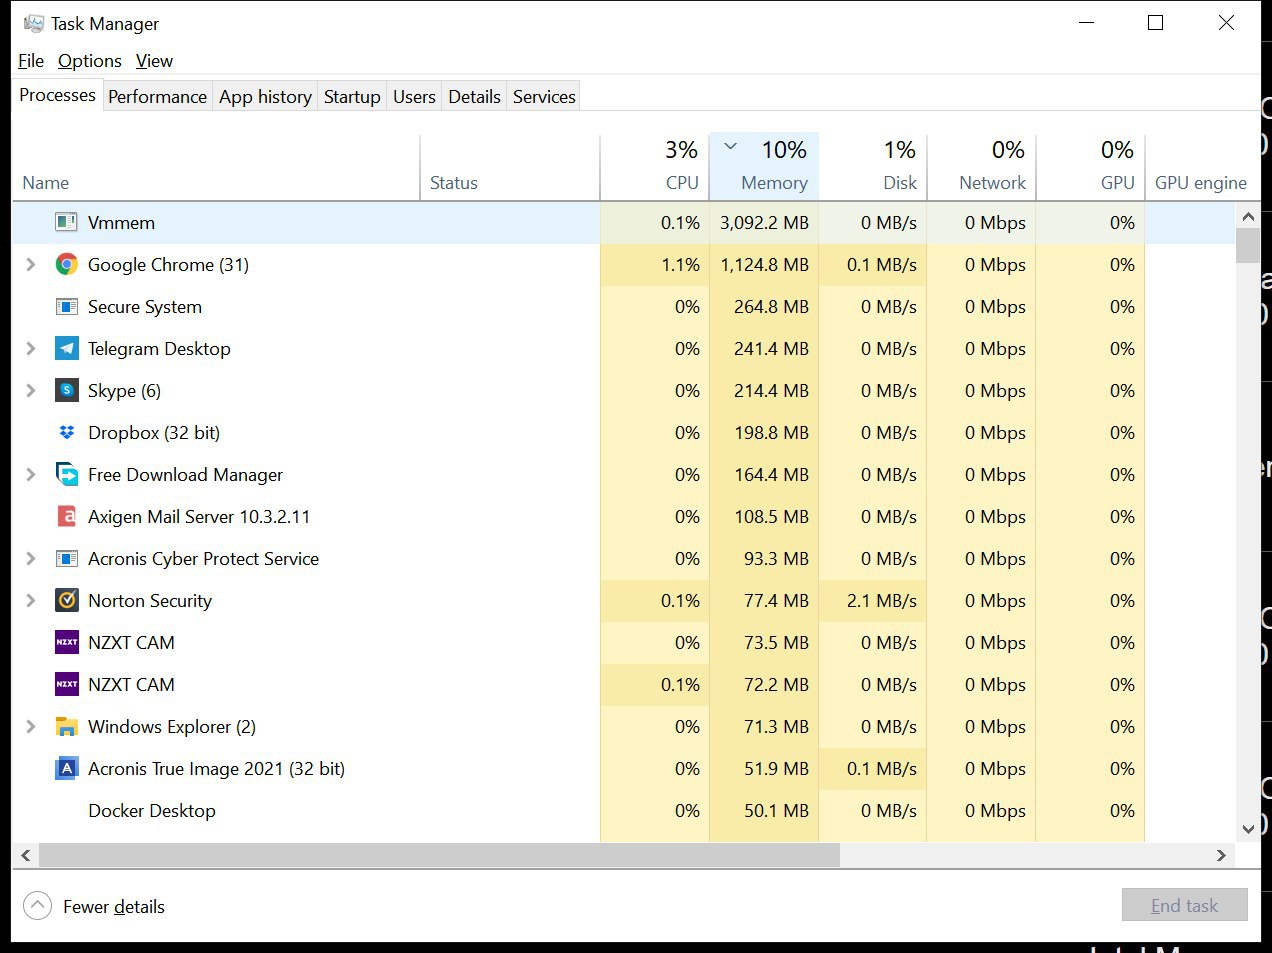Click the 264.8 MB Secure System memory value
The image size is (1272, 953).
pos(771,307)
